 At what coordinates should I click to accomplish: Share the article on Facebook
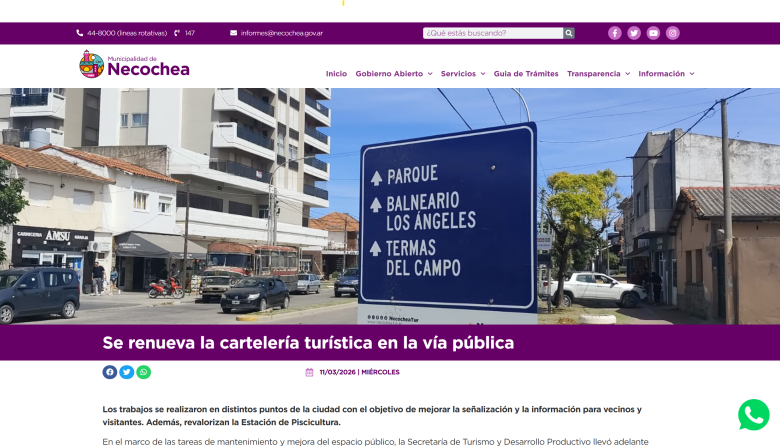coord(110,372)
